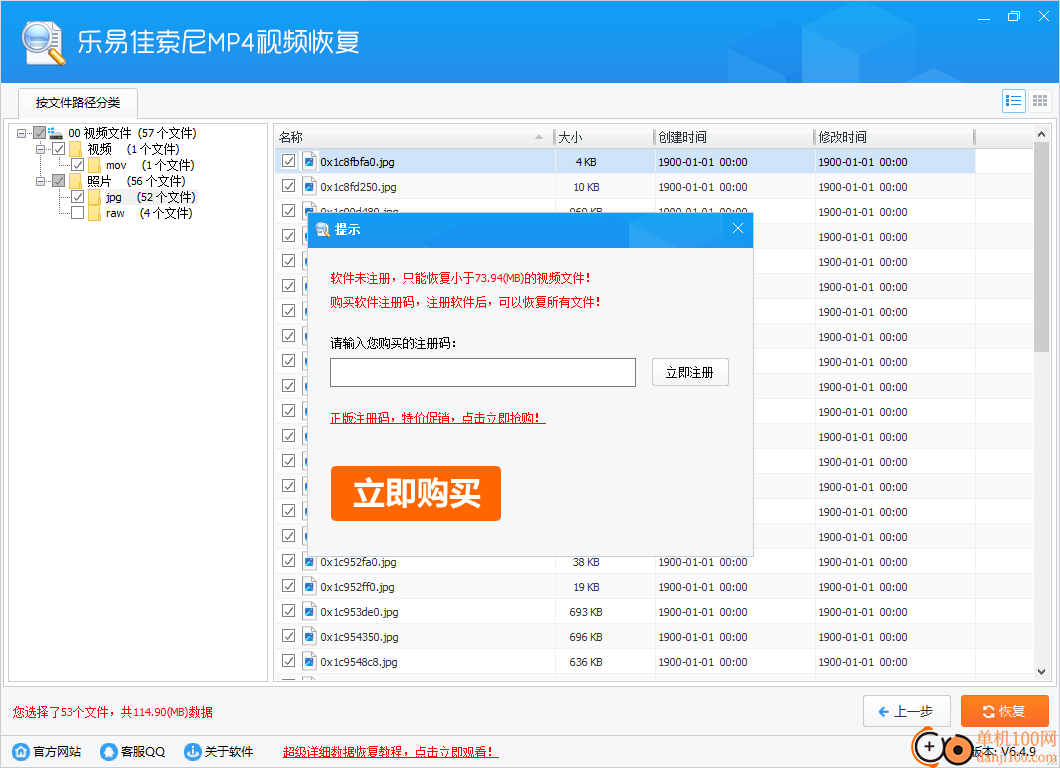Toggle checkbox for 00 视频文件 root
1060x768 pixels.
pyautogui.click(x=40, y=133)
